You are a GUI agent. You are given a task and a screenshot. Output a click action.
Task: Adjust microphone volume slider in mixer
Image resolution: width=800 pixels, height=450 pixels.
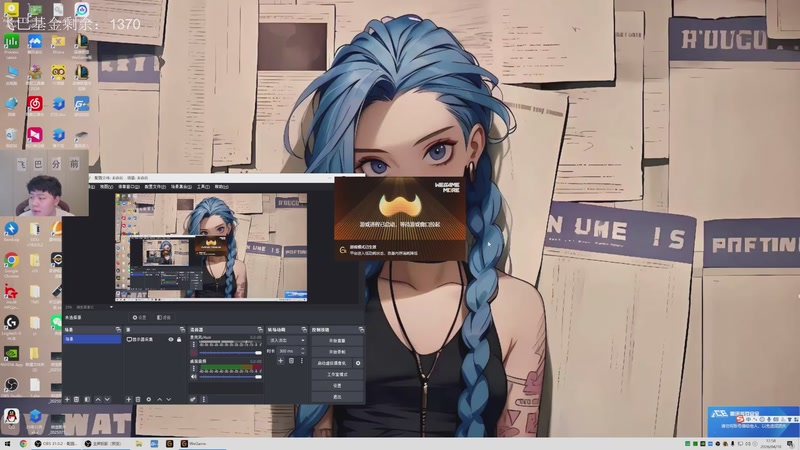(x=230, y=353)
